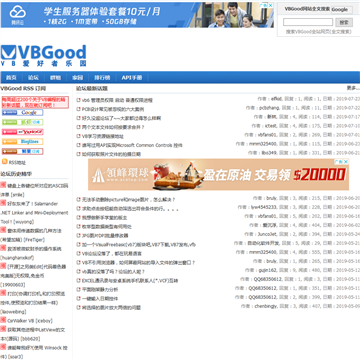Image resolution: width=360 pixels, height=360 pixels.
Task: Click author name 'gujin162'
Action: coord(268,270)
